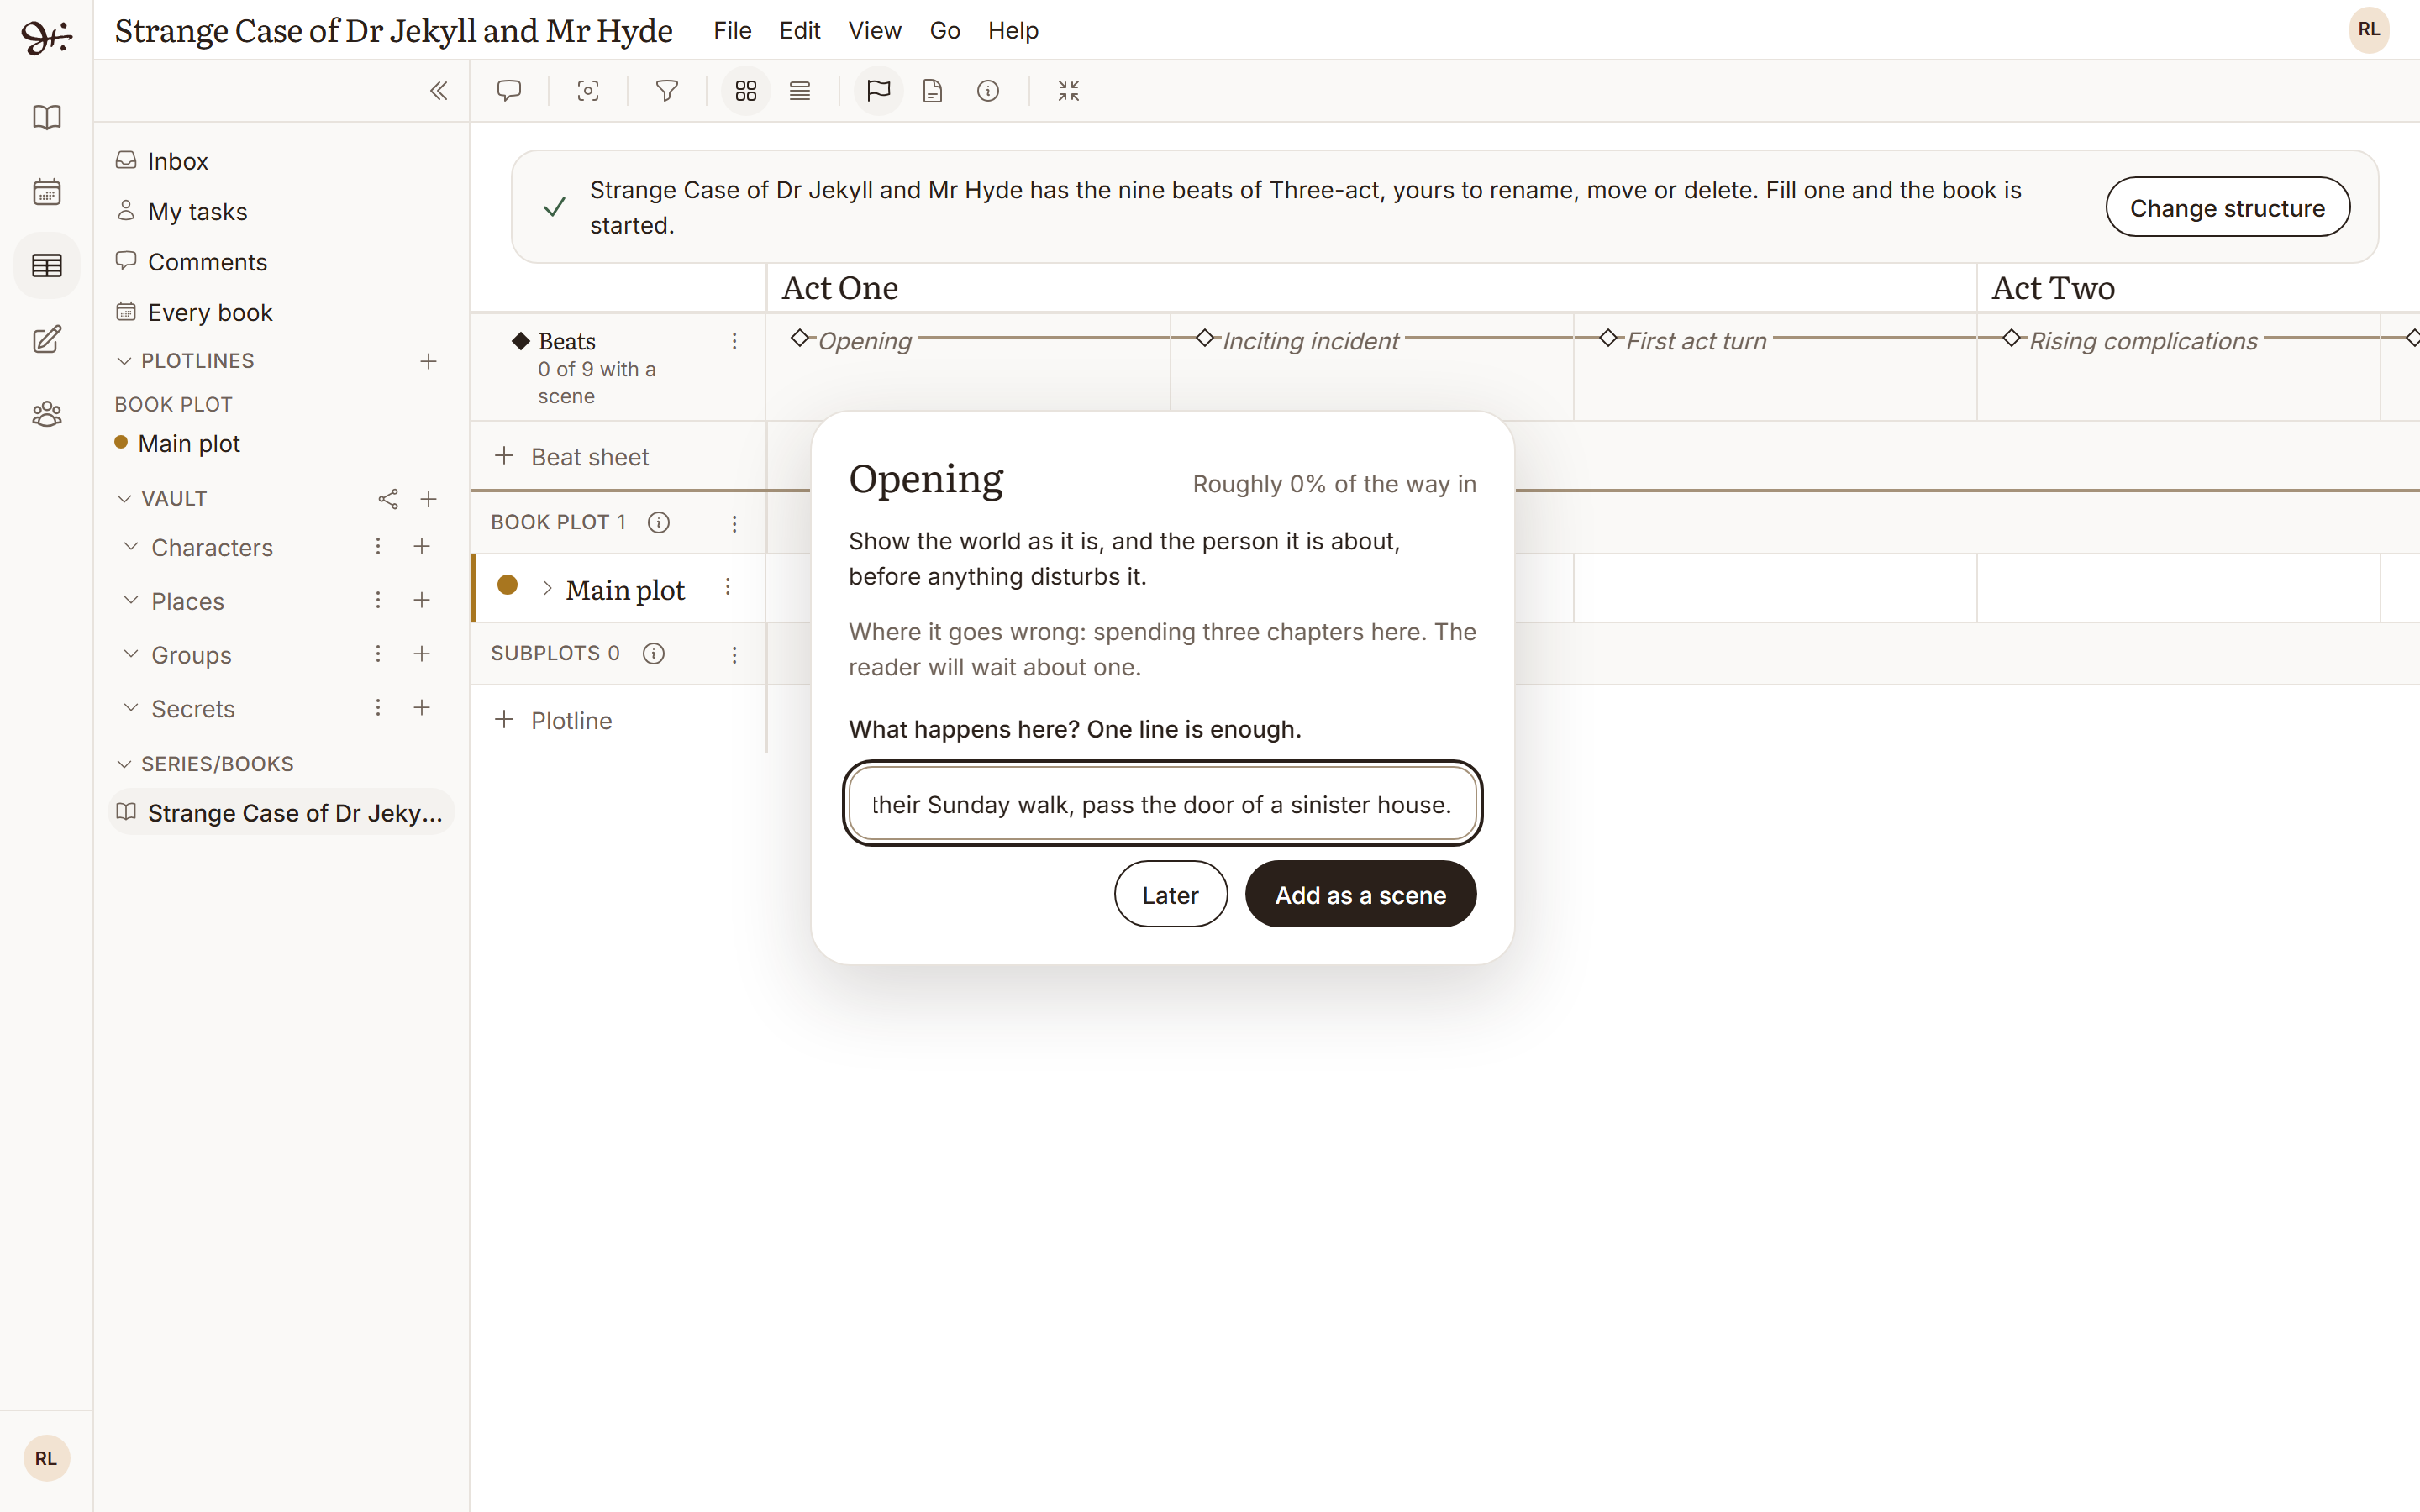The width and height of the screenshot is (2420, 1512).
Task: Toggle the focus target icon in toolbar
Action: click(588, 91)
